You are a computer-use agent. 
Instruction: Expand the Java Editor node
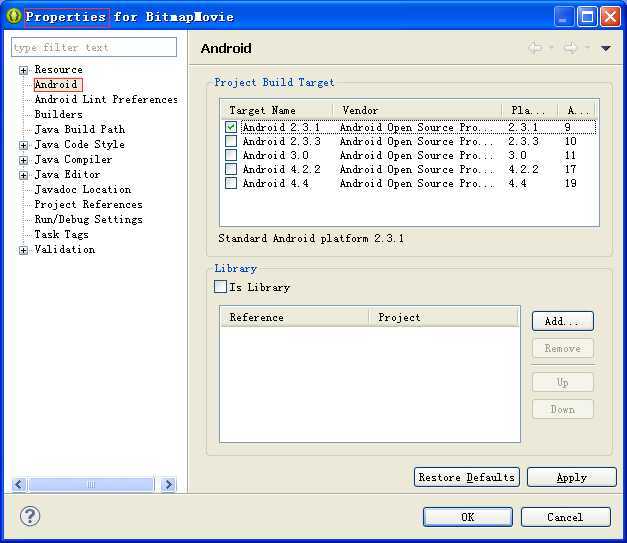point(23,175)
